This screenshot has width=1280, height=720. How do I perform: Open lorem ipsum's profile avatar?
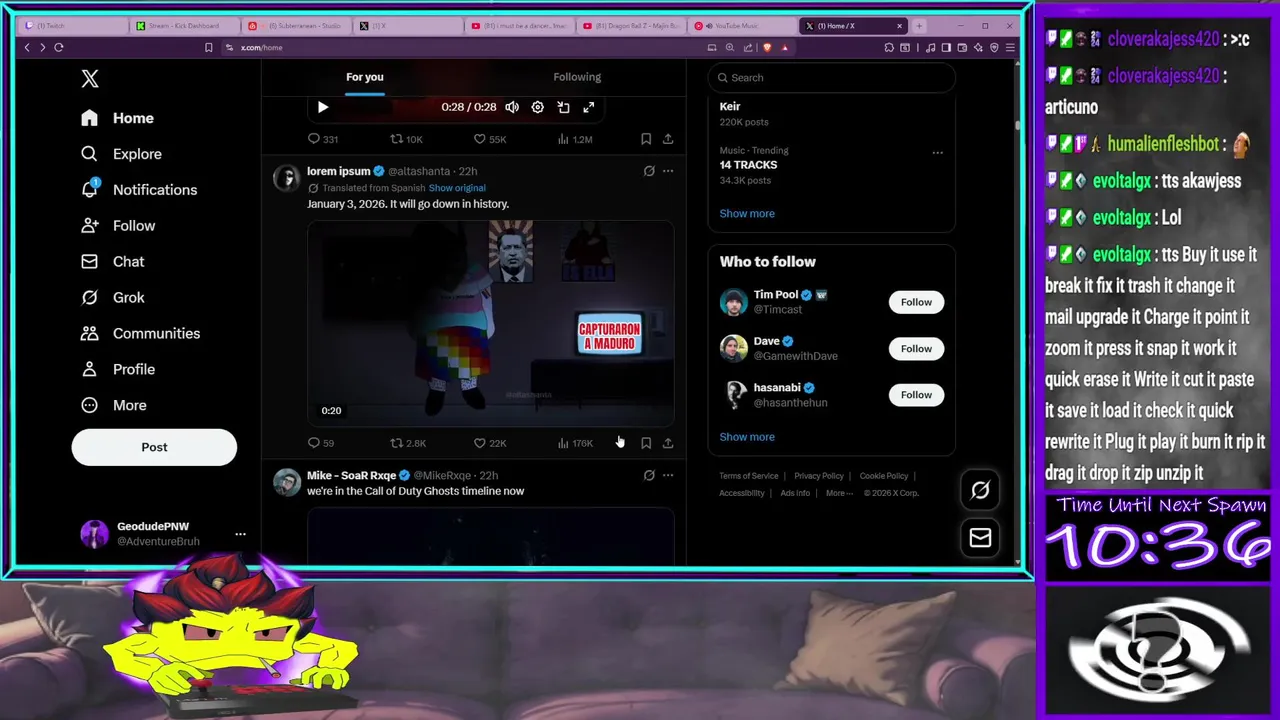click(x=287, y=178)
